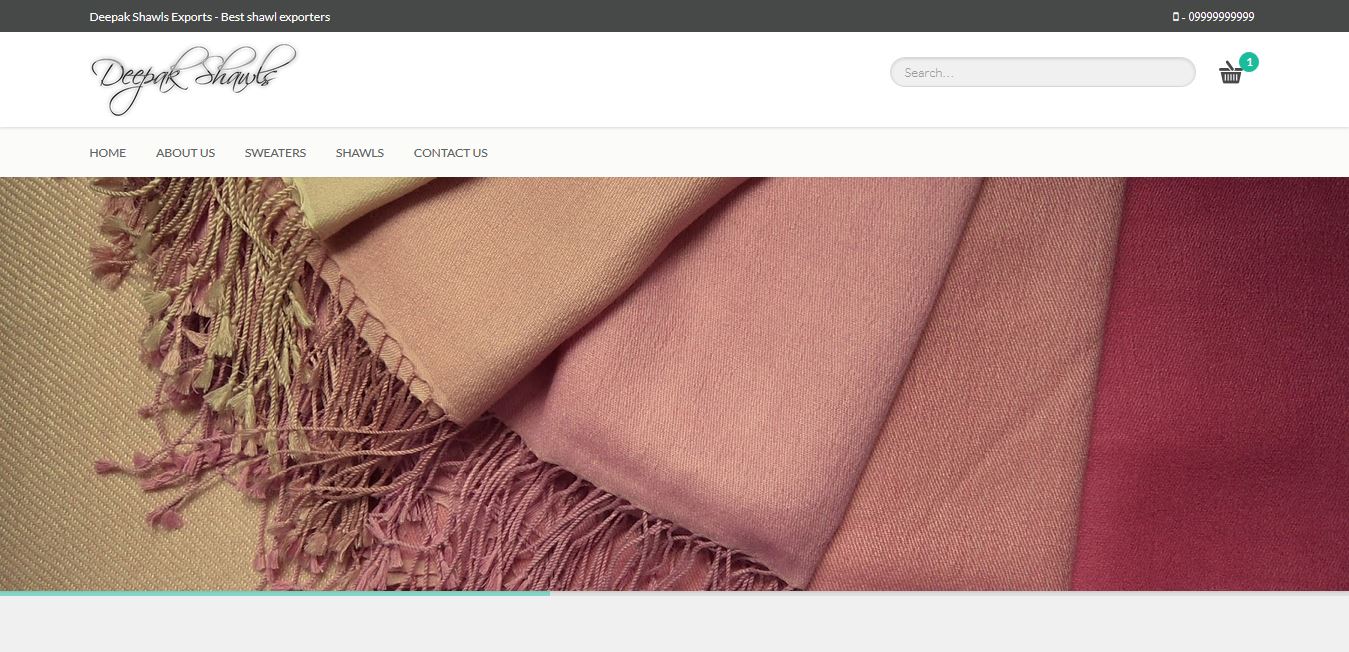Click the phone number 09999999999
This screenshot has width=1349, height=652.
tap(1221, 17)
